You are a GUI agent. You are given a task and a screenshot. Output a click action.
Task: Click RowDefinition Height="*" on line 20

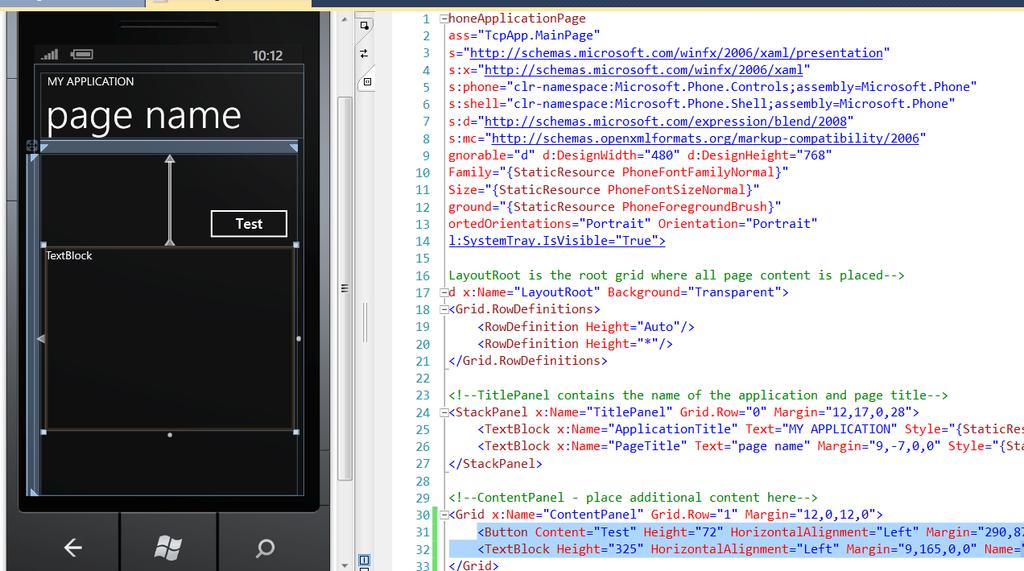(x=575, y=344)
